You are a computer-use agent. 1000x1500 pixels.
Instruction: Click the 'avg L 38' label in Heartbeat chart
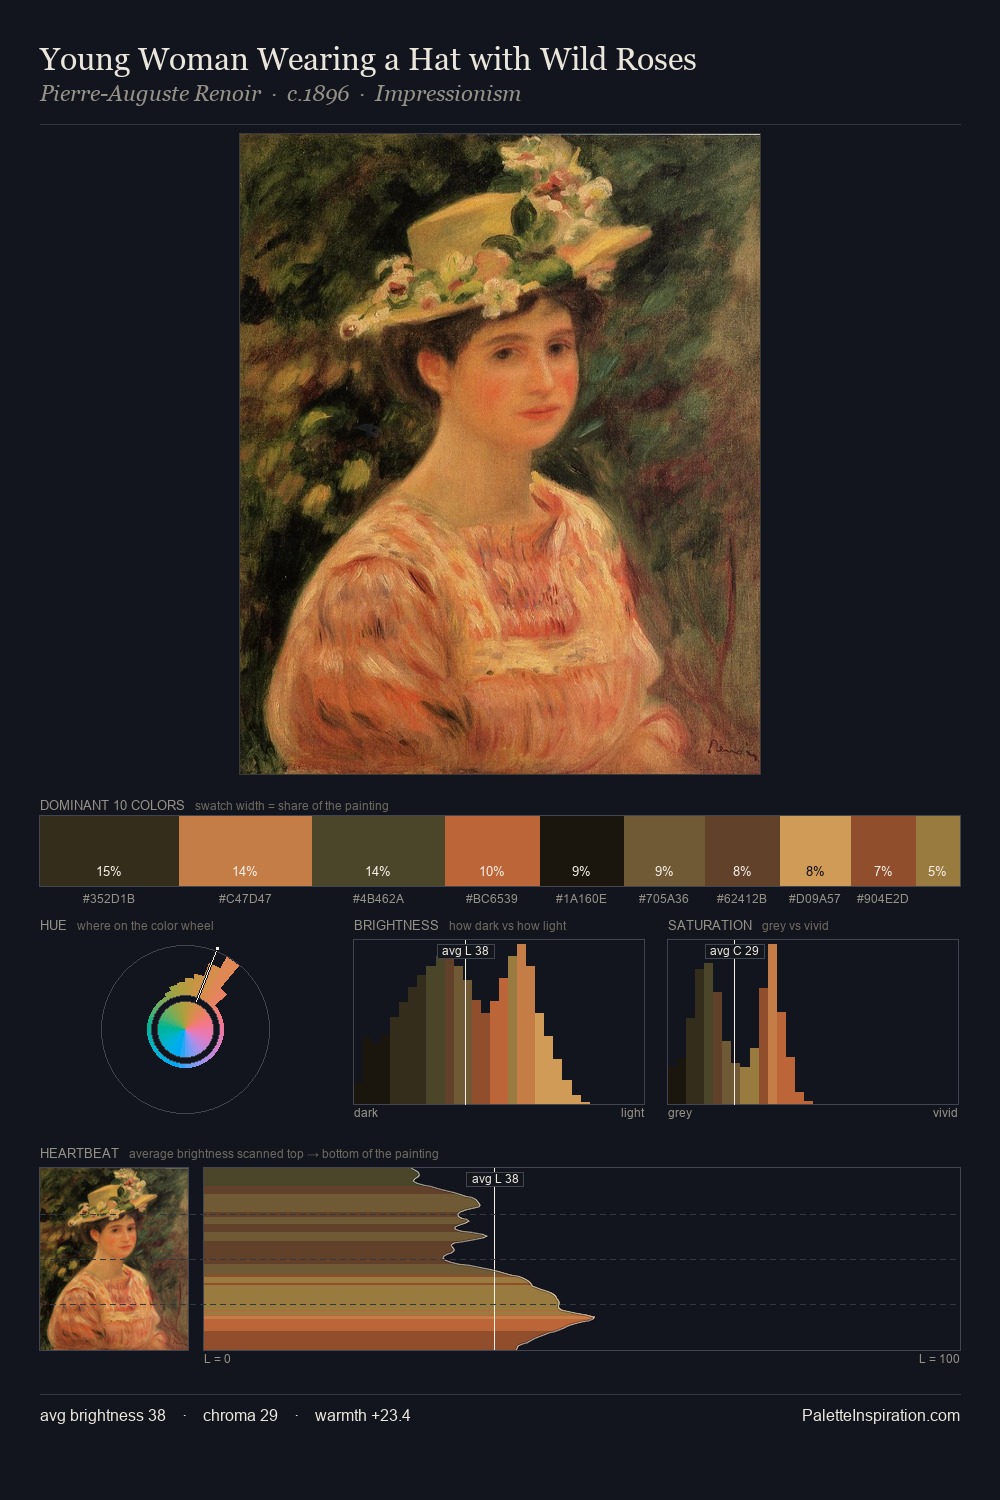pos(495,1179)
